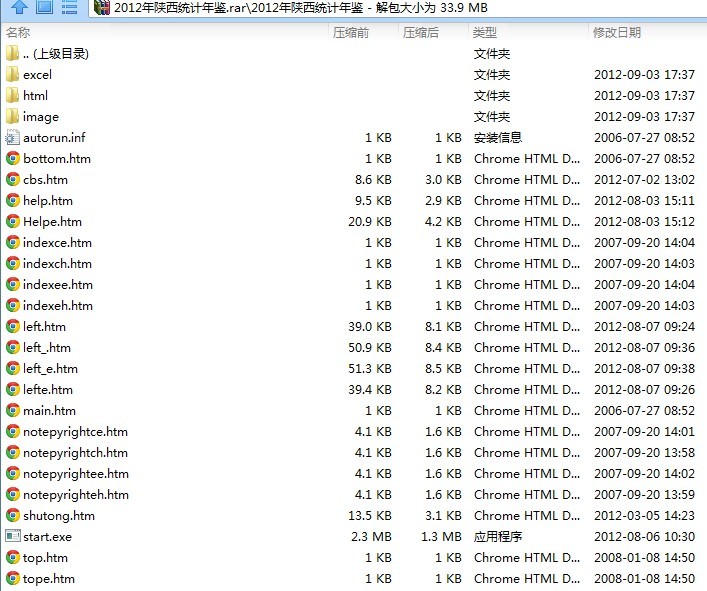Select the file name notepyrightce.htm
Image resolution: width=707 pixels, height=591 pixels.
click(75, 432)
